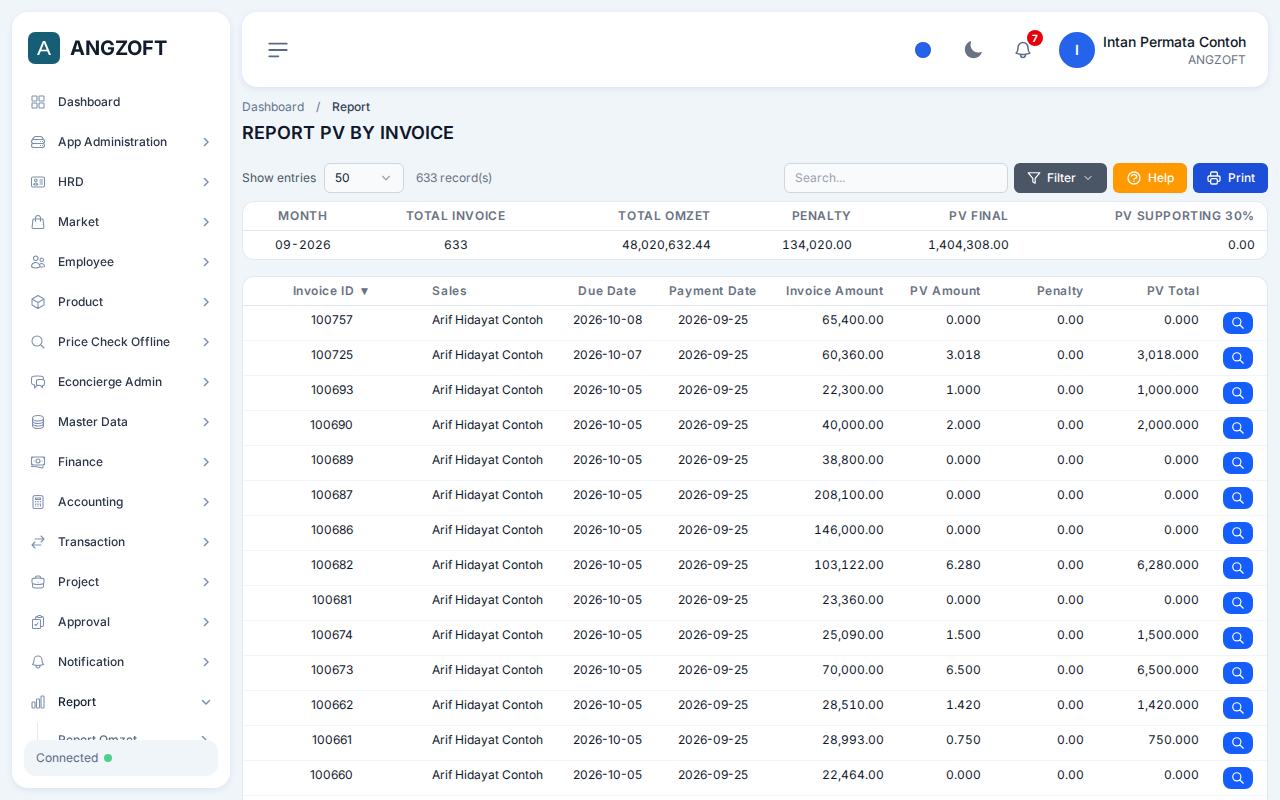The image size is (1280, 800).
Task: Open Econcierge Admin menu
Action: (121, 382)
